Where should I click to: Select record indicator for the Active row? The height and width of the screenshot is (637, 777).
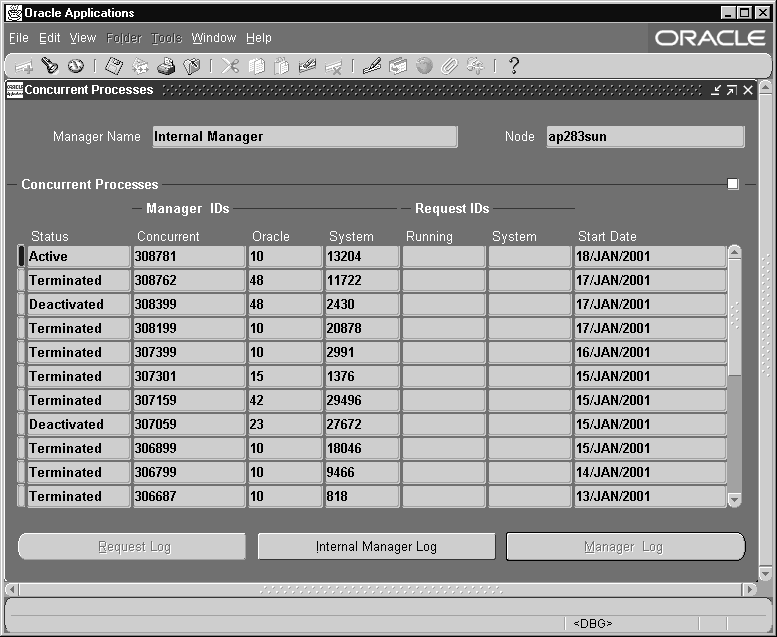click(21, 256)
